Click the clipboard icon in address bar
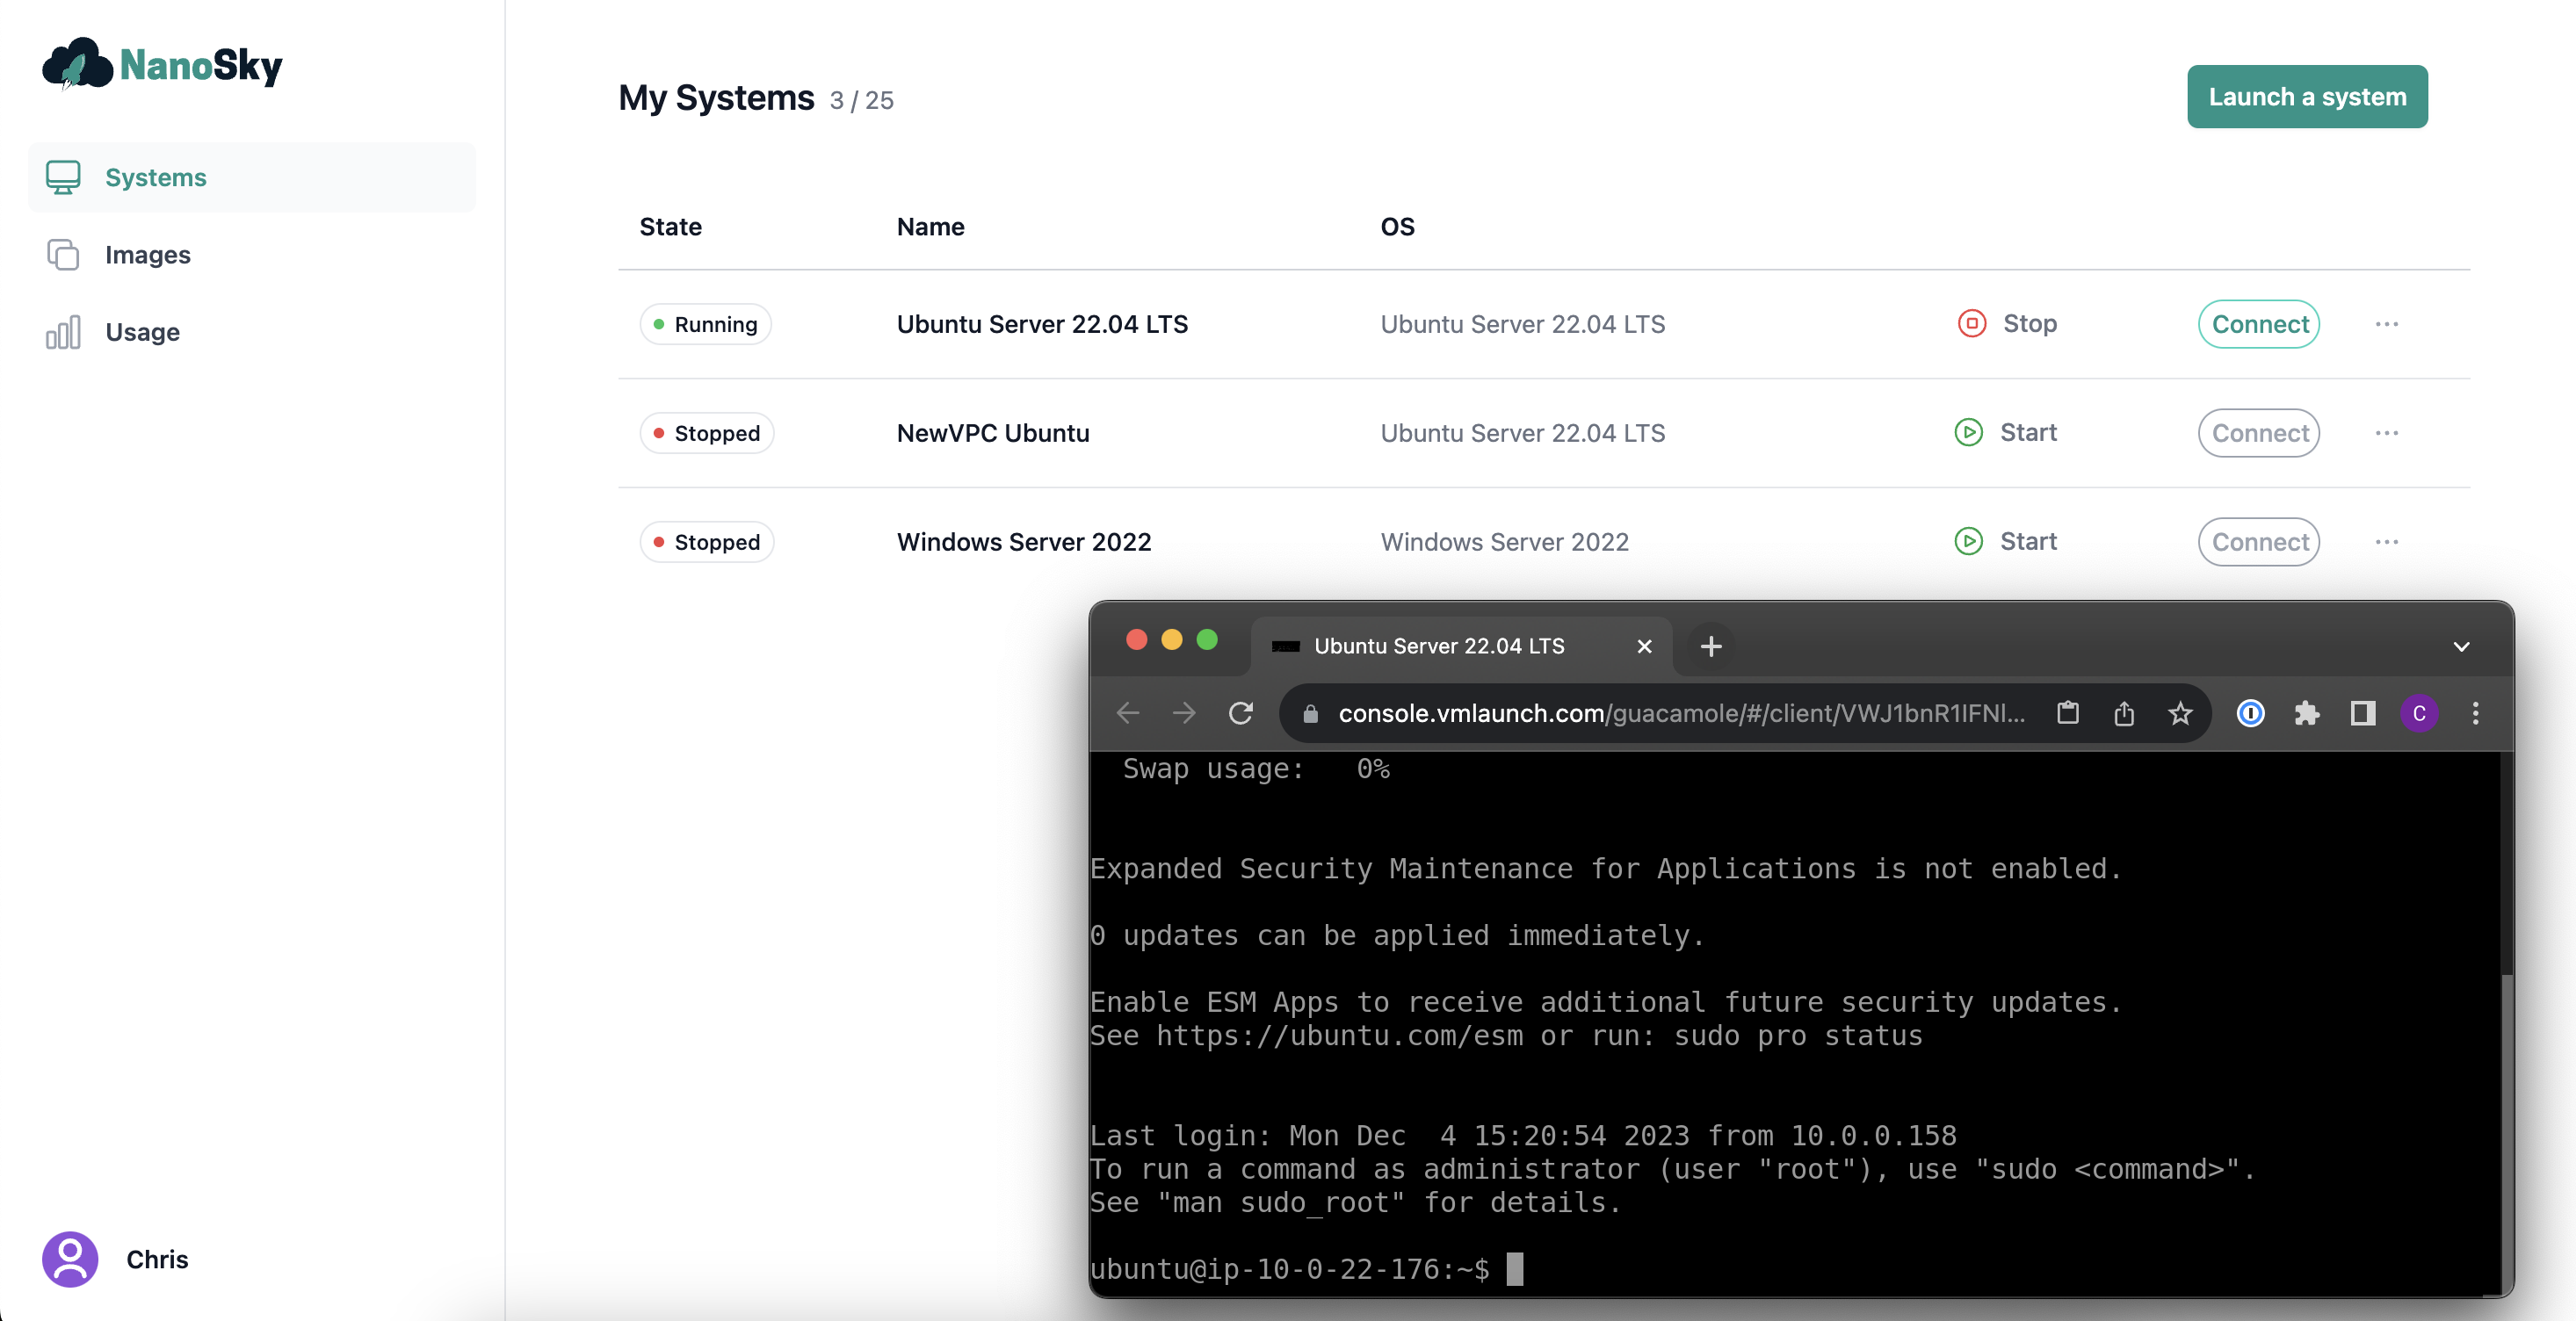This screenshot has width=2576, height=1321. [x=2068, y=713]
